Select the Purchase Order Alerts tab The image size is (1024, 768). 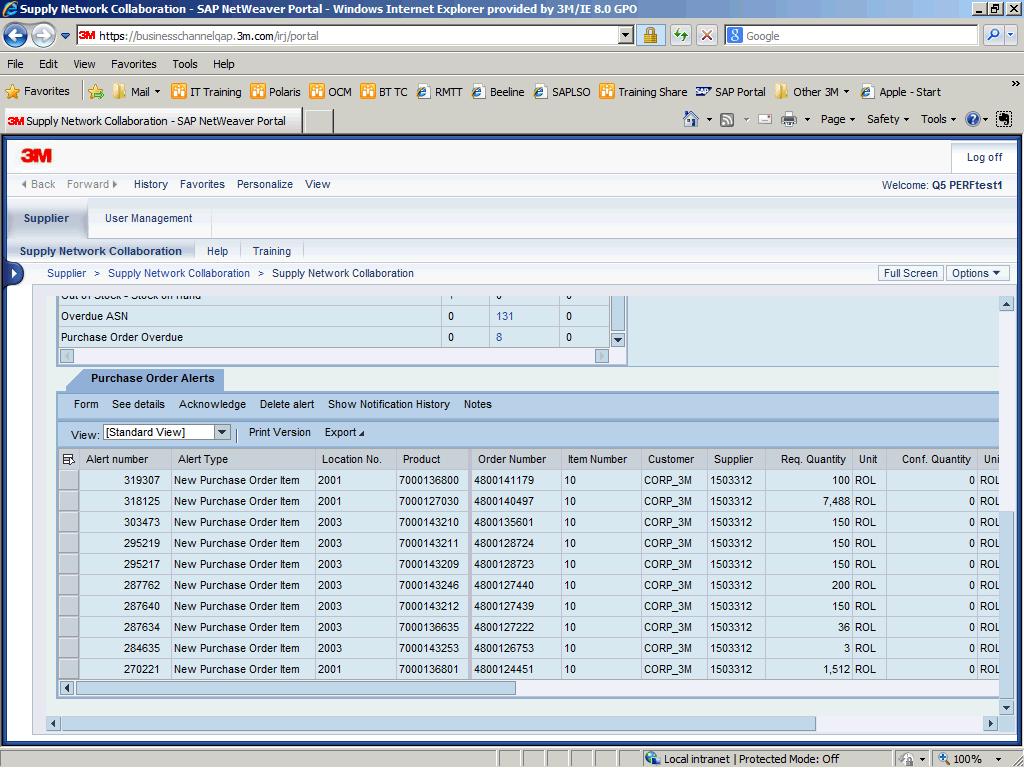[x=152, y=378]
